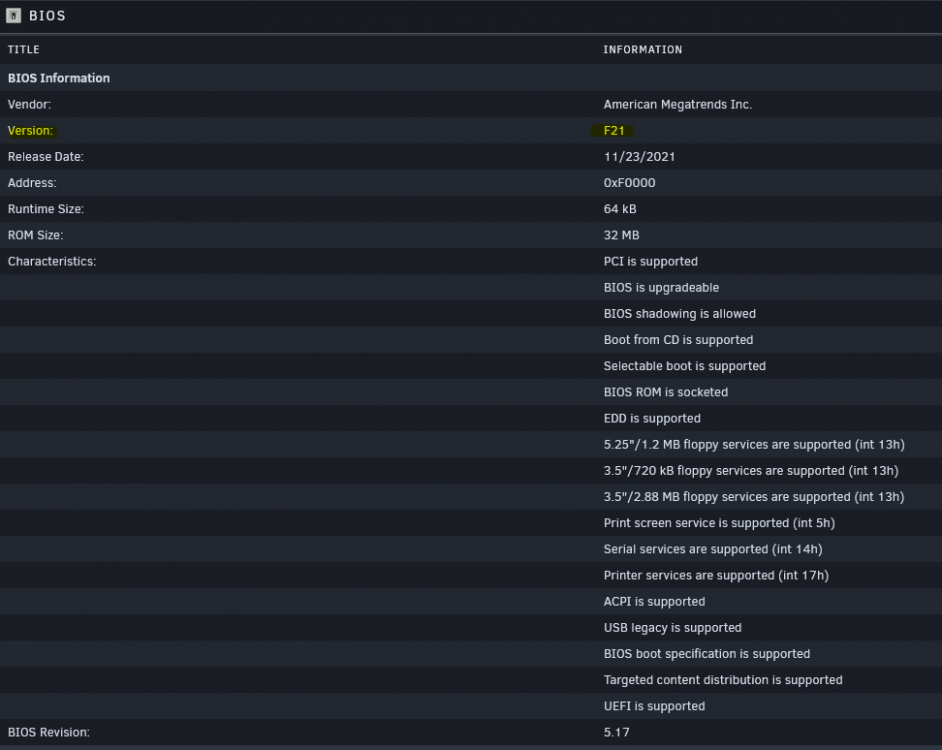Select the USB legacy is supported entry

pyautogui.click(x=672, y=627)
